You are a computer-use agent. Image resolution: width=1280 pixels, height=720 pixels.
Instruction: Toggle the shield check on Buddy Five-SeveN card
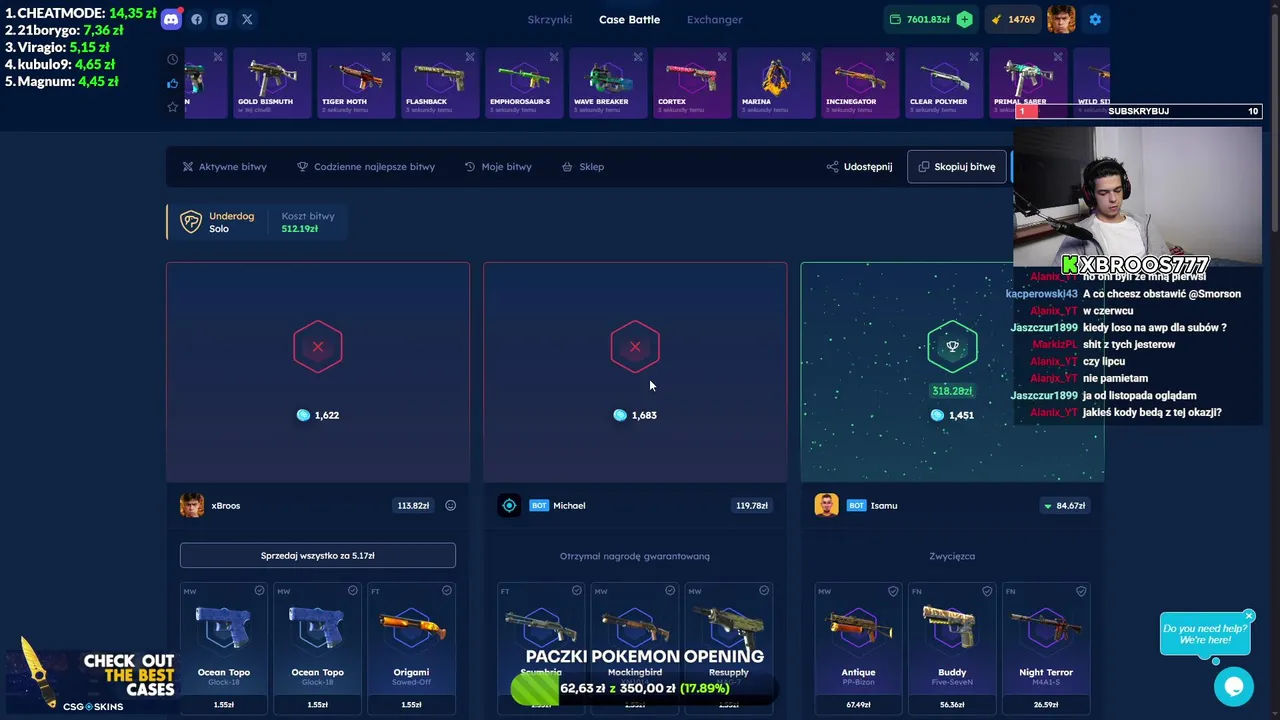pos(987,591)
